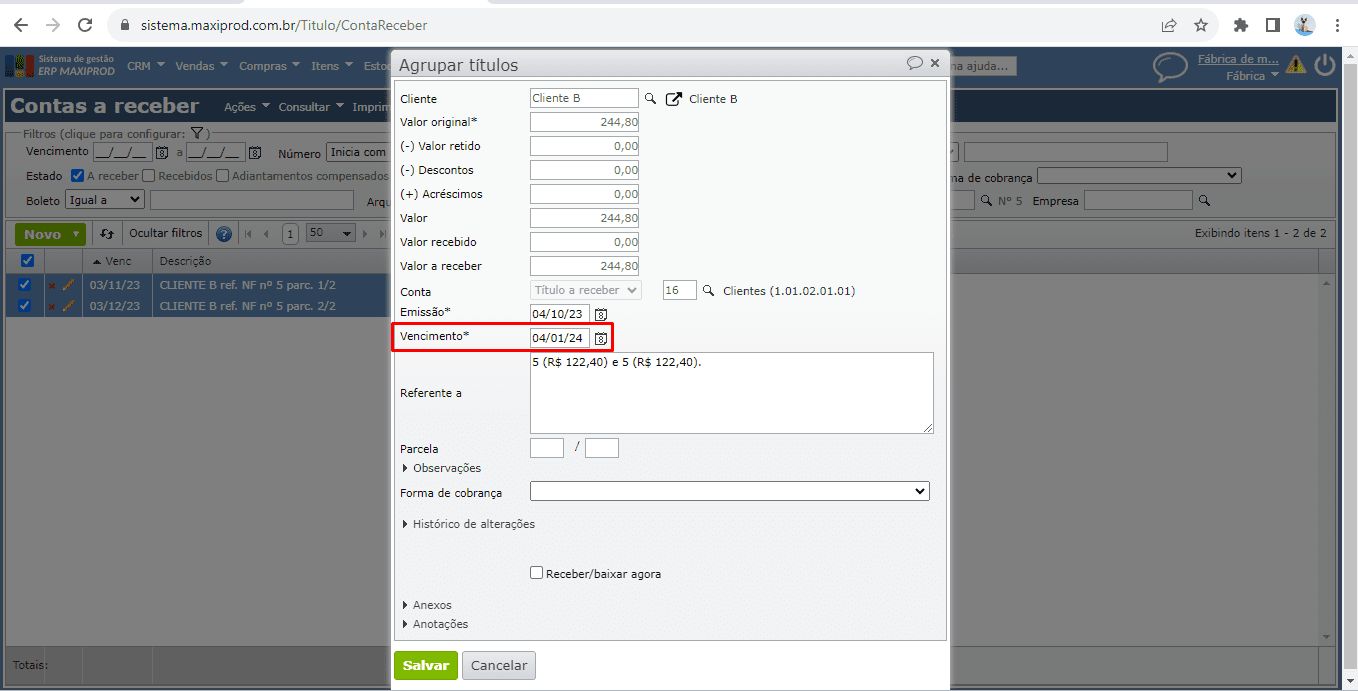Open the CRM menu

point(146,66)
